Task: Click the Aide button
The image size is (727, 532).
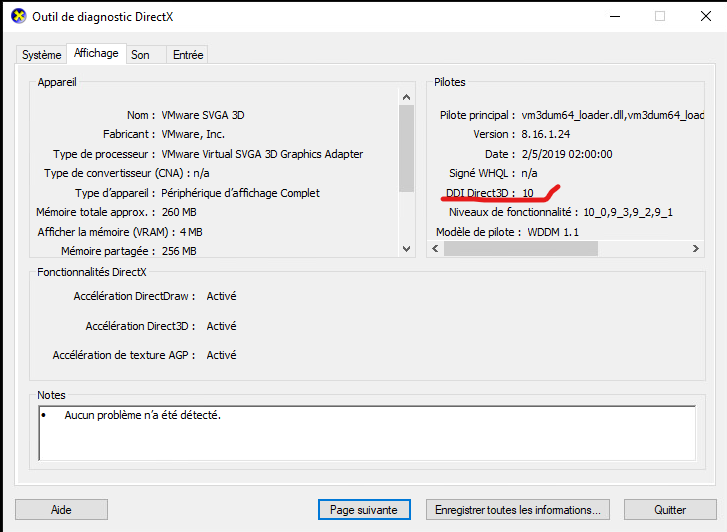Action: pos(61,510)
